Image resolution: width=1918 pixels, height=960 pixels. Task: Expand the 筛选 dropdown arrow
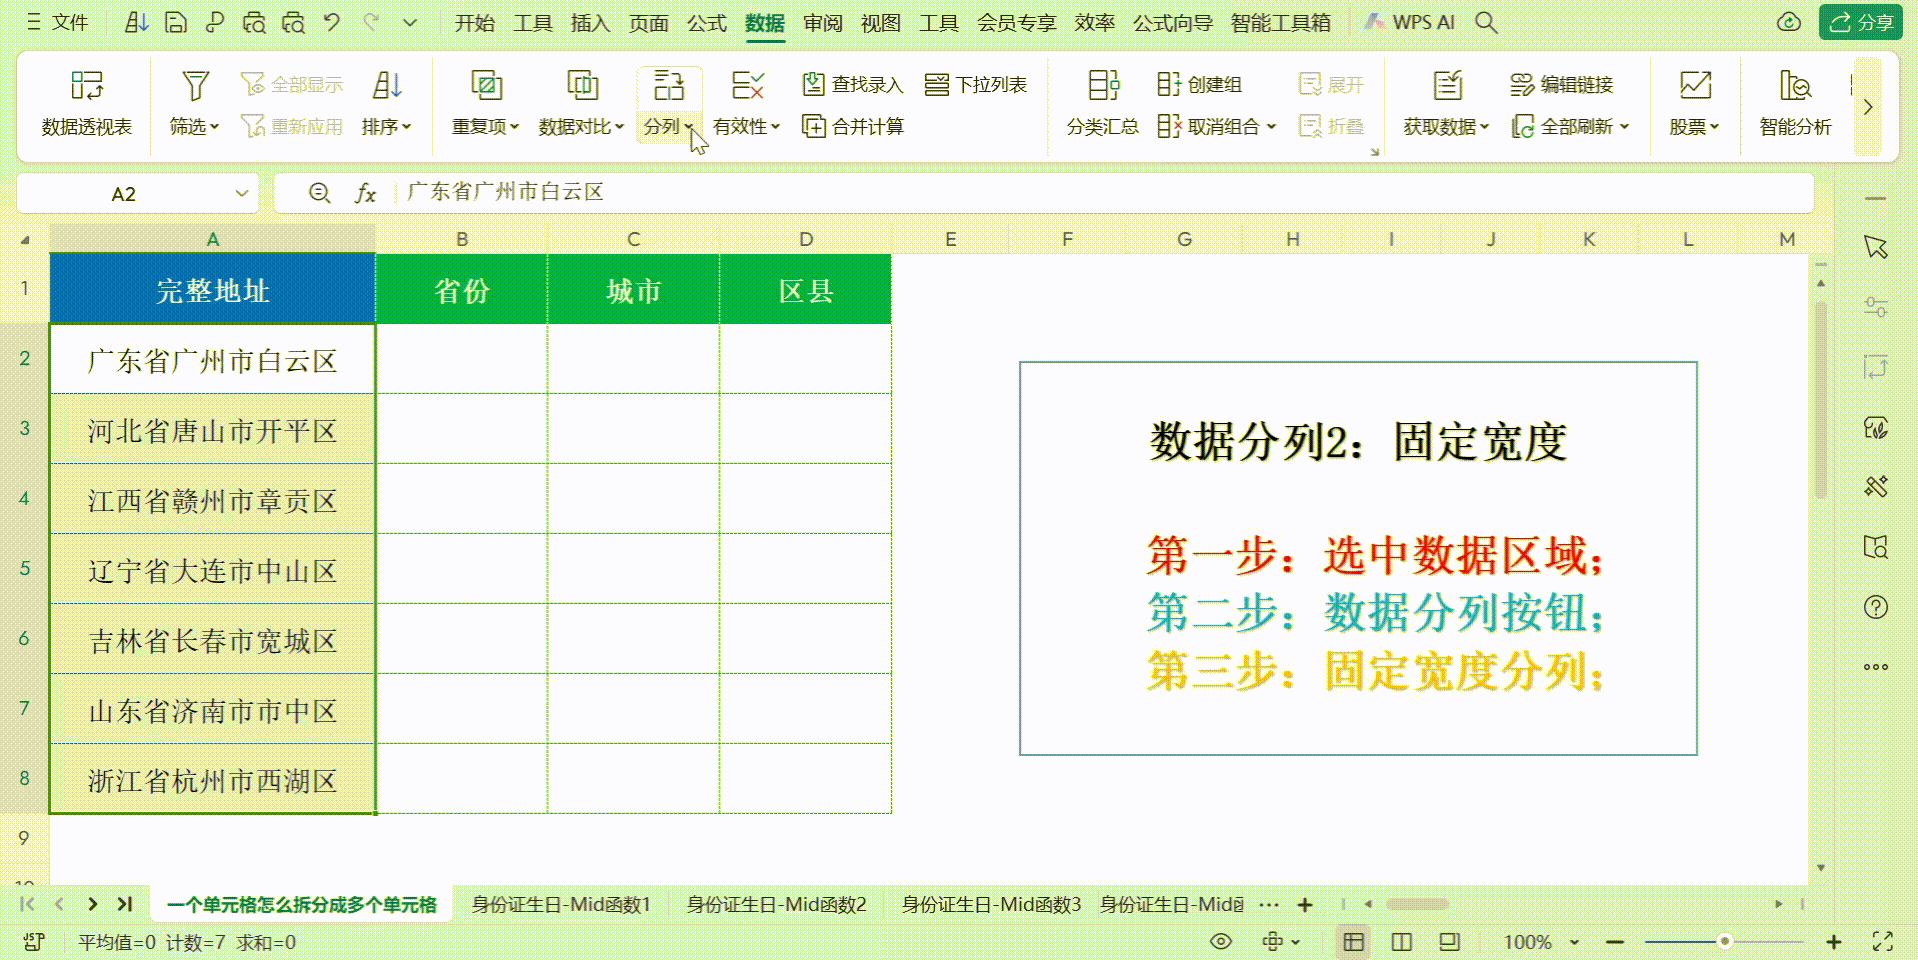point(215,128)
